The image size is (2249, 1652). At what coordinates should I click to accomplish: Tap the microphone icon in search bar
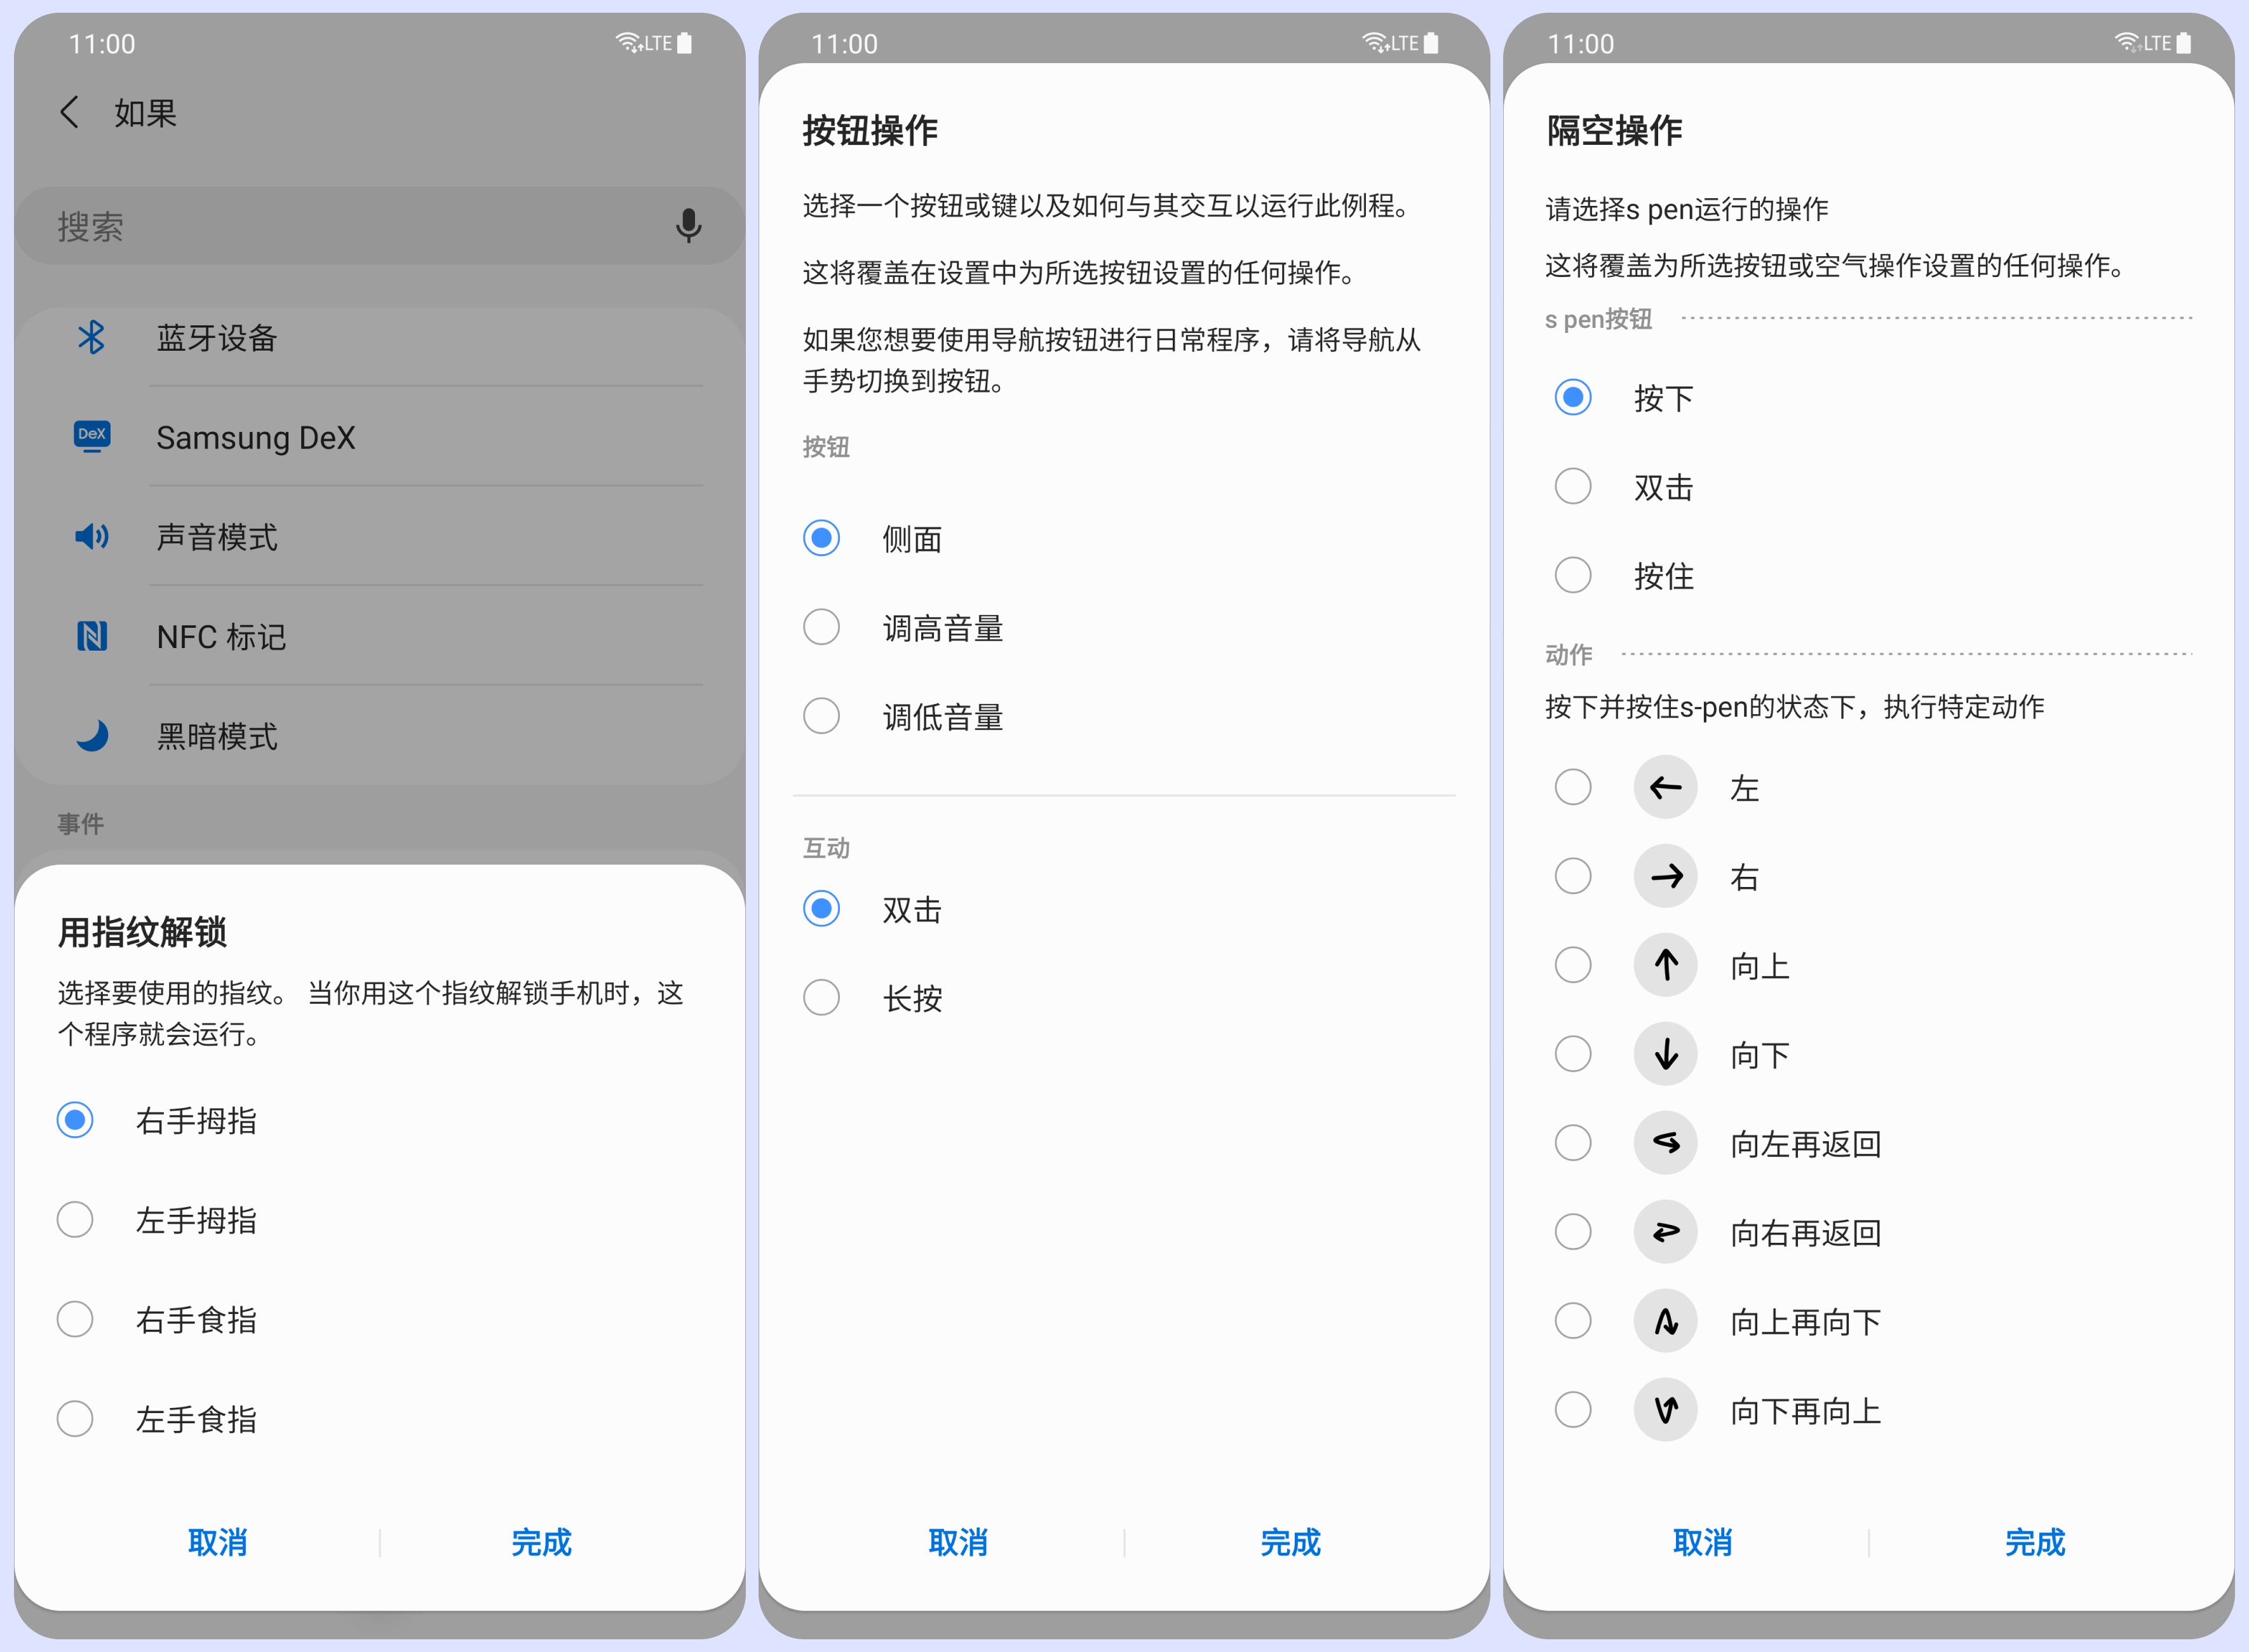688,226
